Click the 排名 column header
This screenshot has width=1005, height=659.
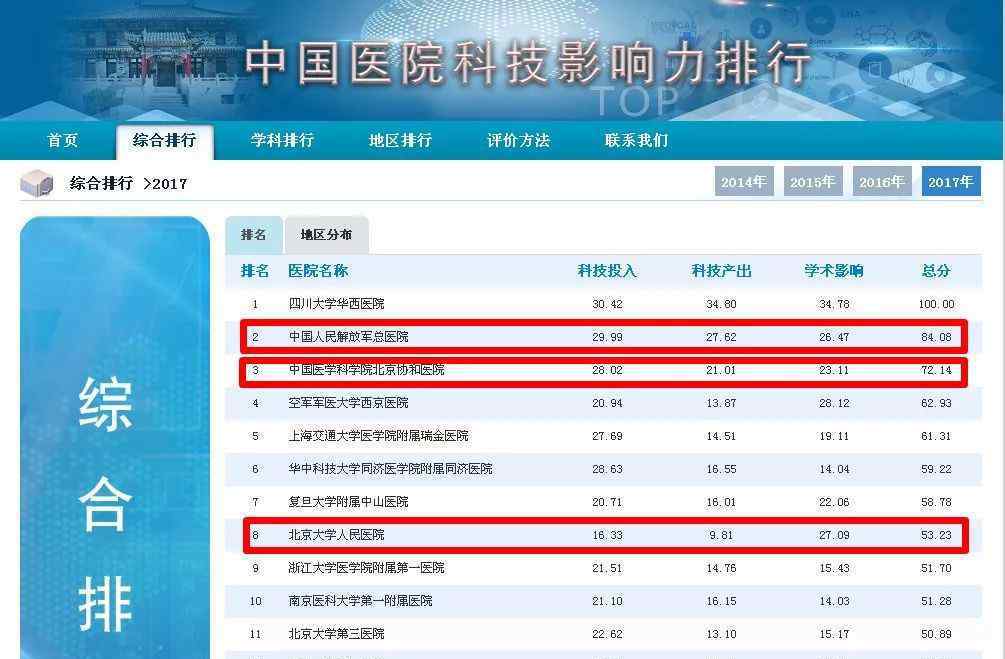[255, 271]
